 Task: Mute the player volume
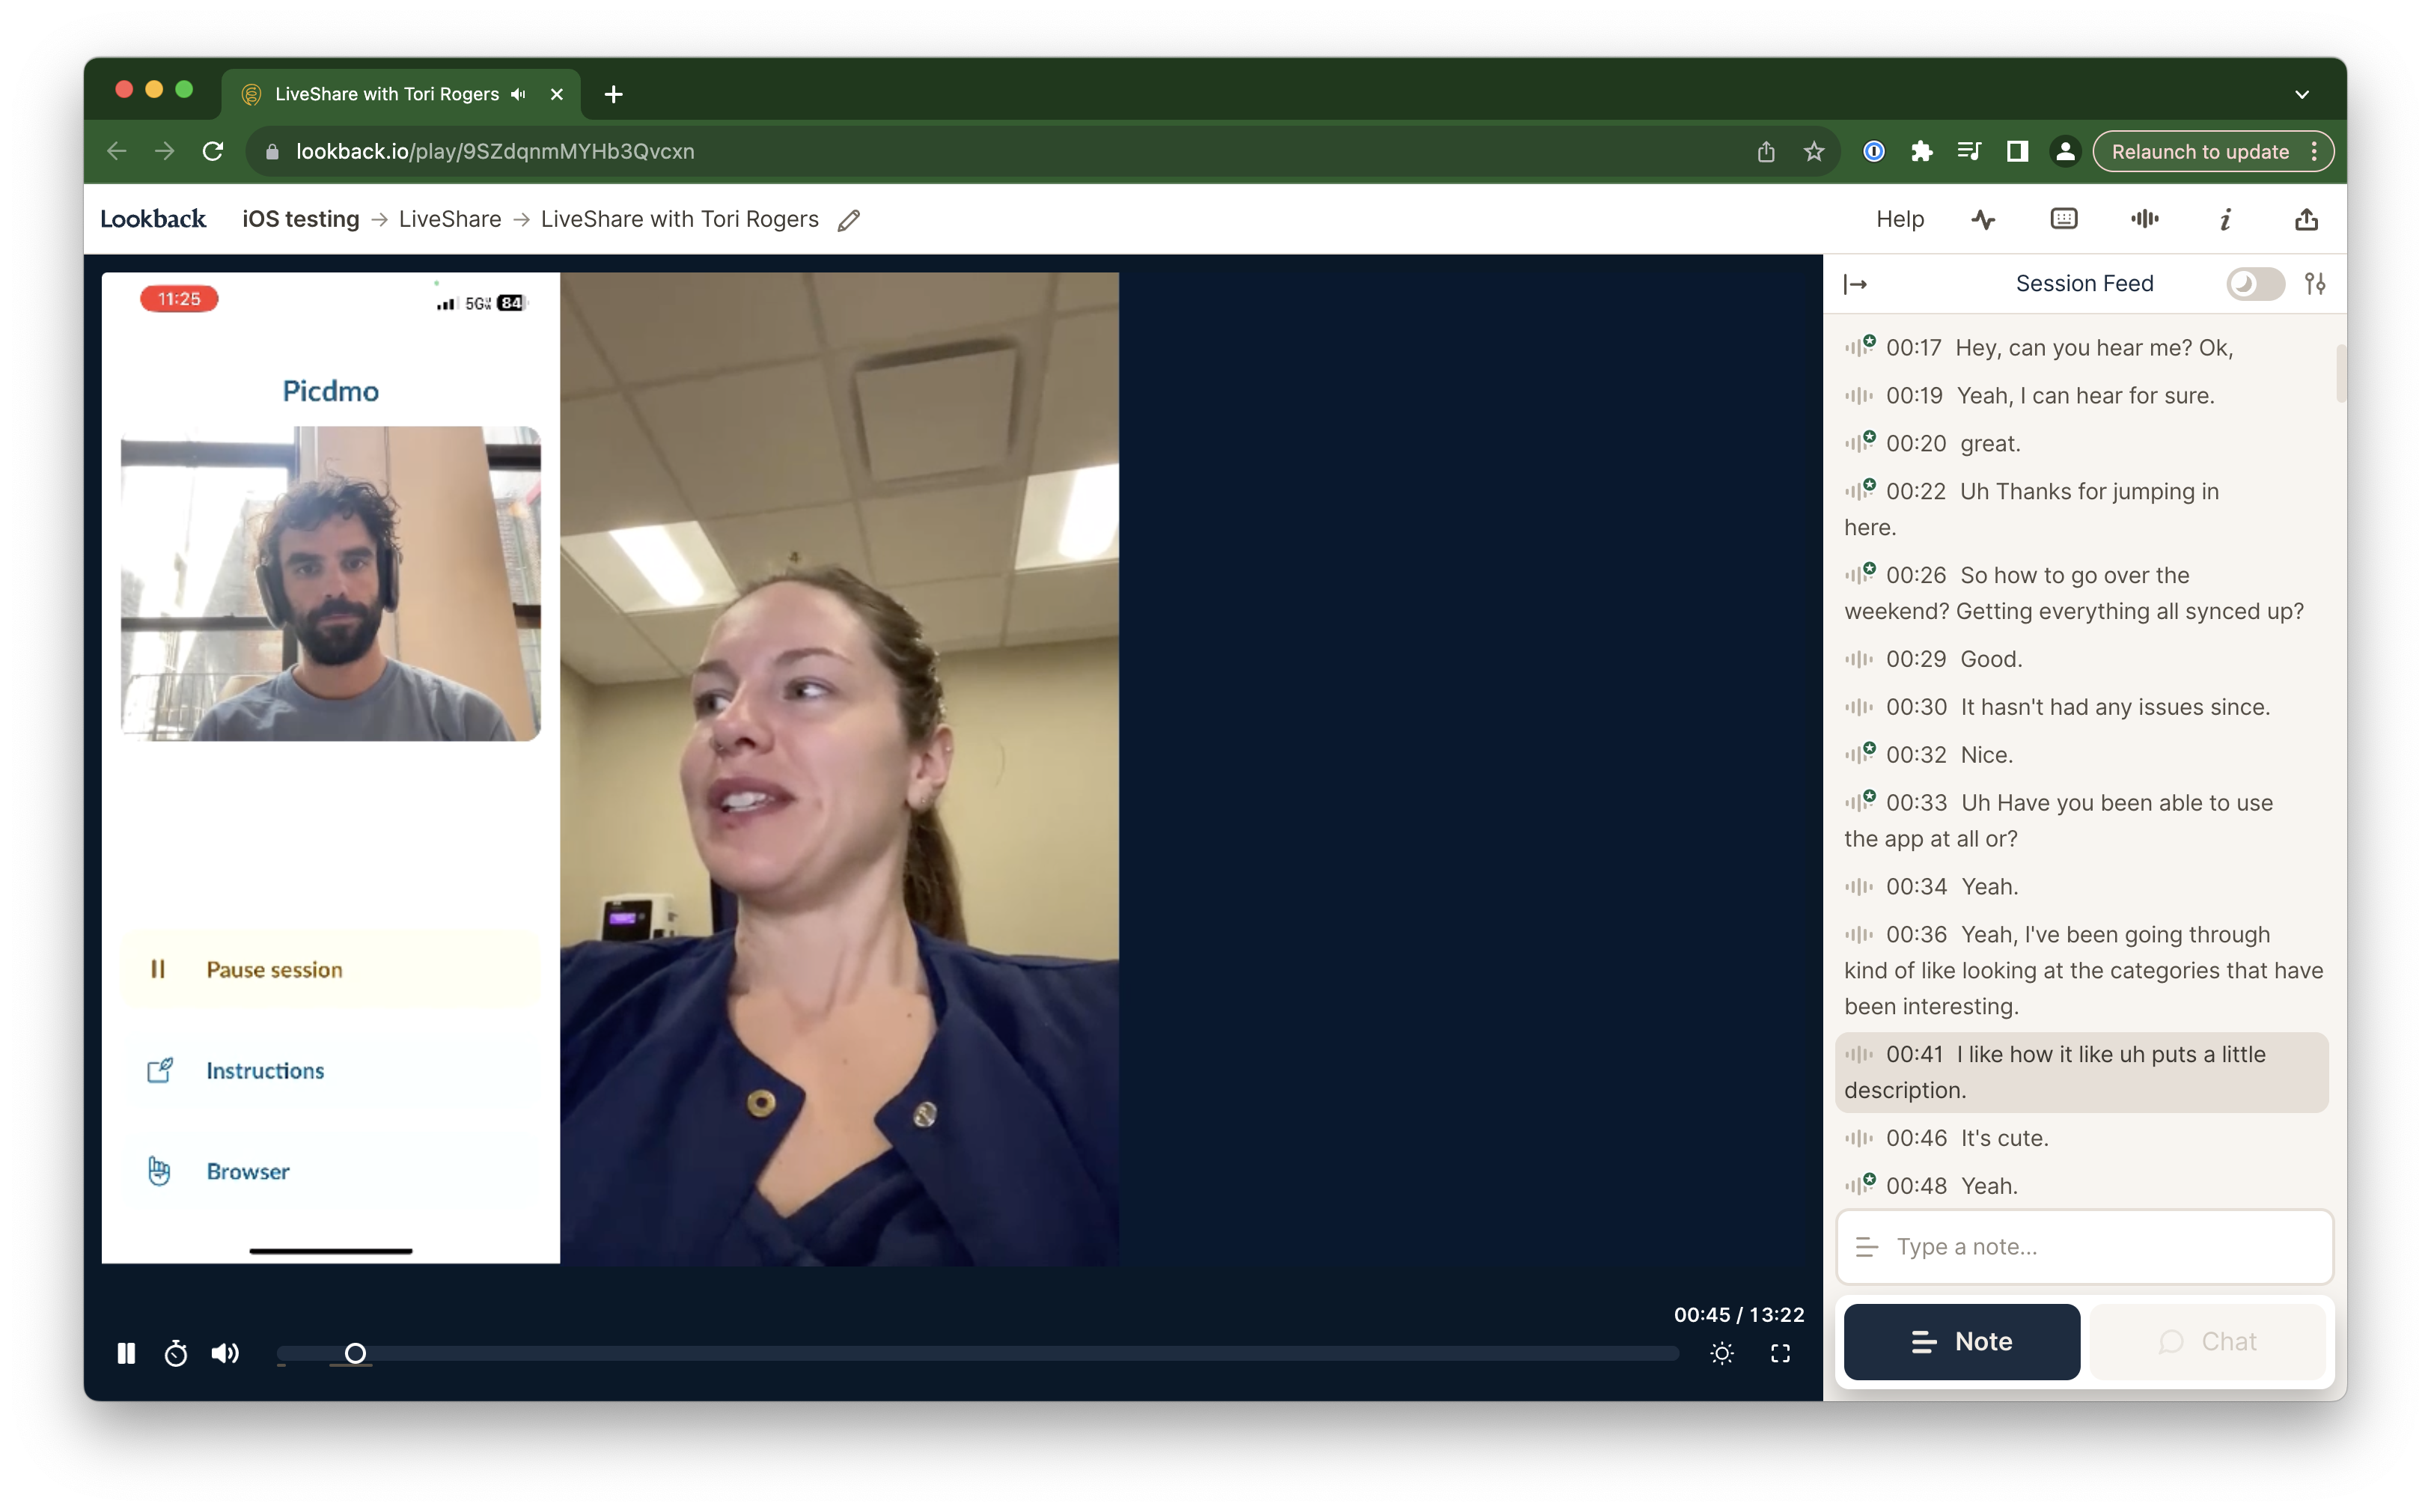pos(225,1353)
